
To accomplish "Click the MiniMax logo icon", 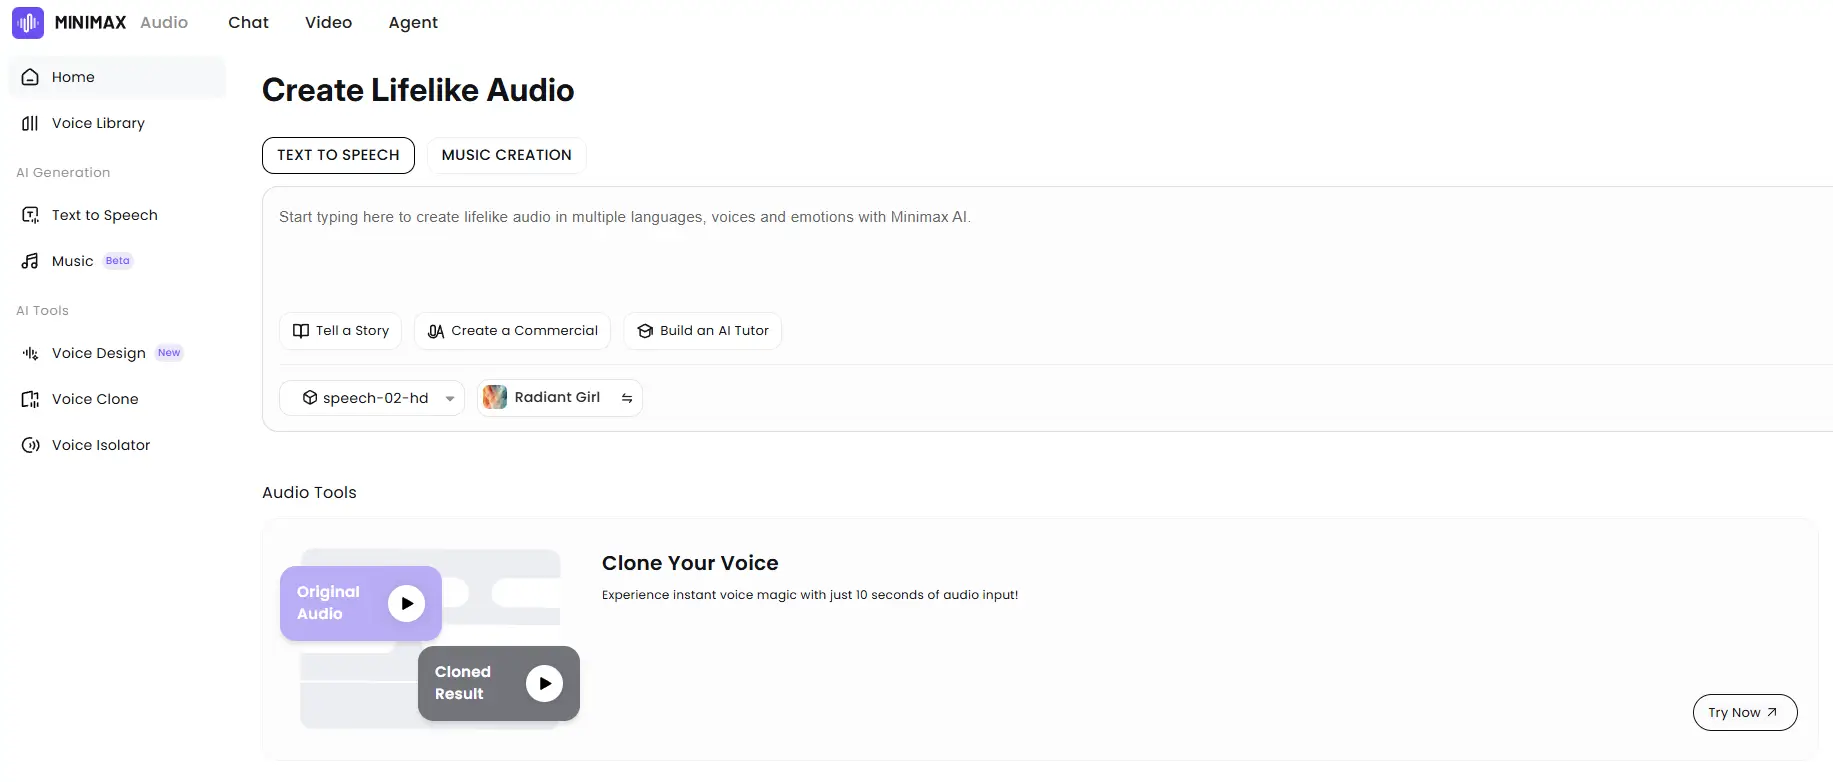I will click(28, 22).
